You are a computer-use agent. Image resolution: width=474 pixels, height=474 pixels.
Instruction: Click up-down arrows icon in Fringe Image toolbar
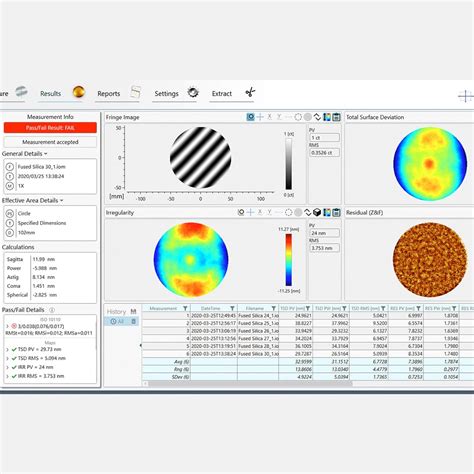(x=317, y=117)
